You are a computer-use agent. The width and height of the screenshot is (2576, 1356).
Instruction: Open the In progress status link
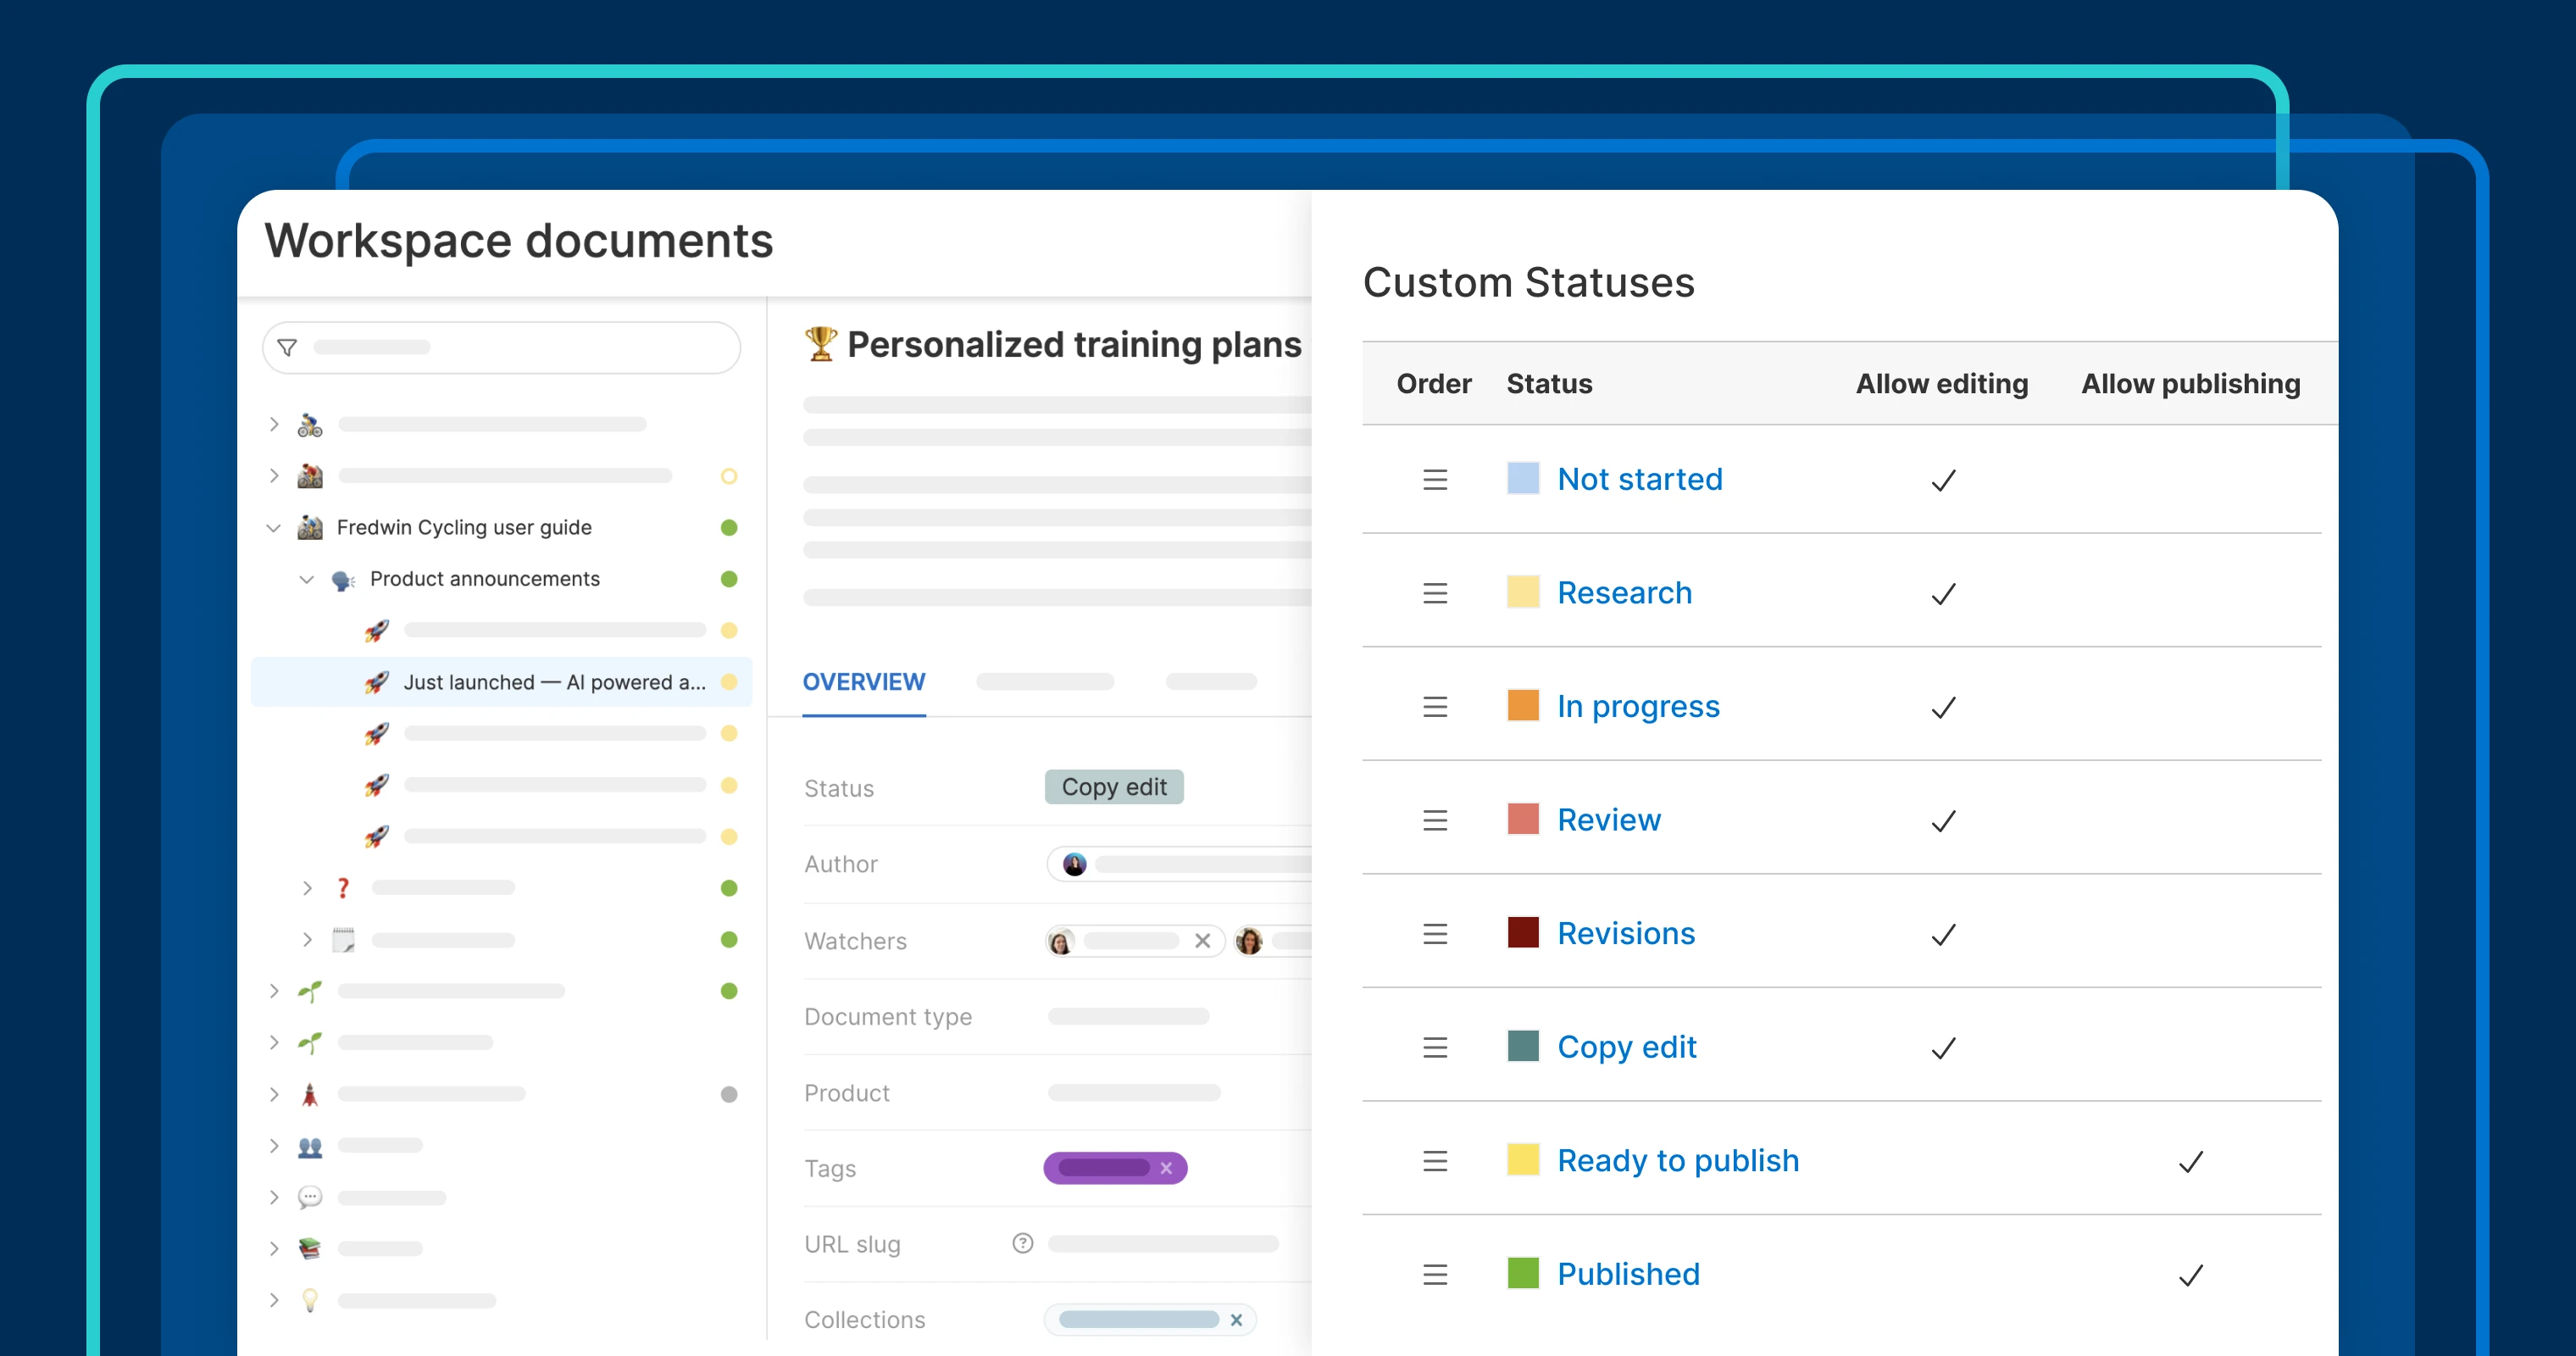[x=1637, y=706]
